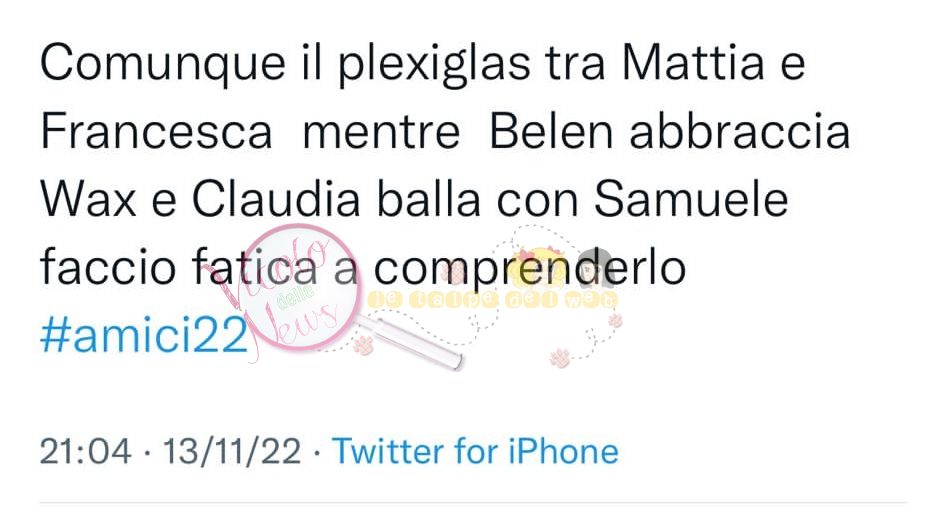This screenshot has width=946, height=521.
Task: Open the #amici22 hashtag
Action: click(x=144, y=335)
